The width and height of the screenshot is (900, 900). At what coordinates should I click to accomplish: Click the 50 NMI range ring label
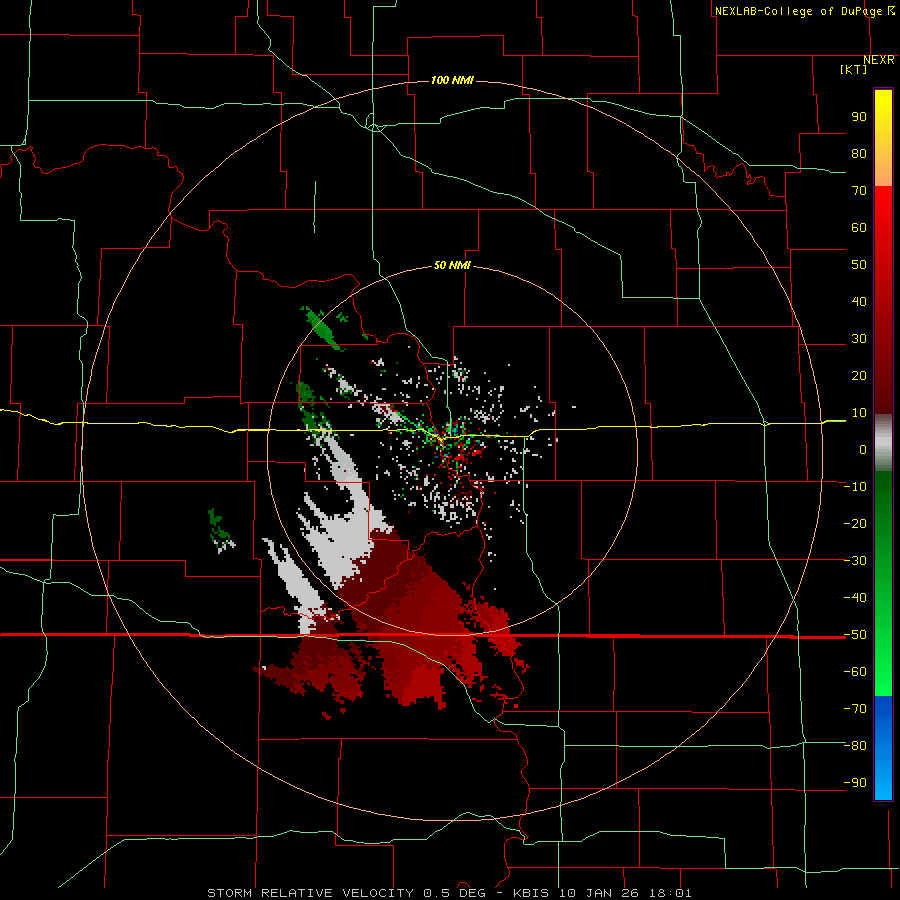click(452, 265)
